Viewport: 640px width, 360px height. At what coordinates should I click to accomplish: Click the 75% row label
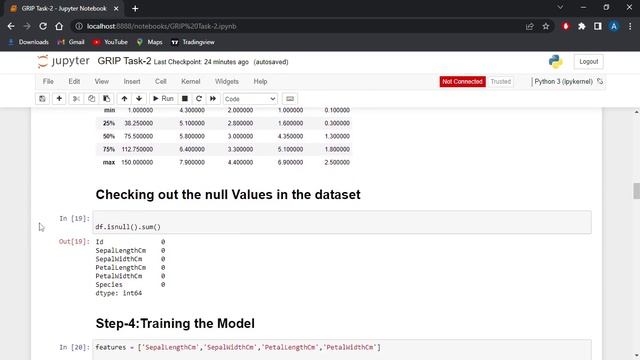tap(109, 149)
